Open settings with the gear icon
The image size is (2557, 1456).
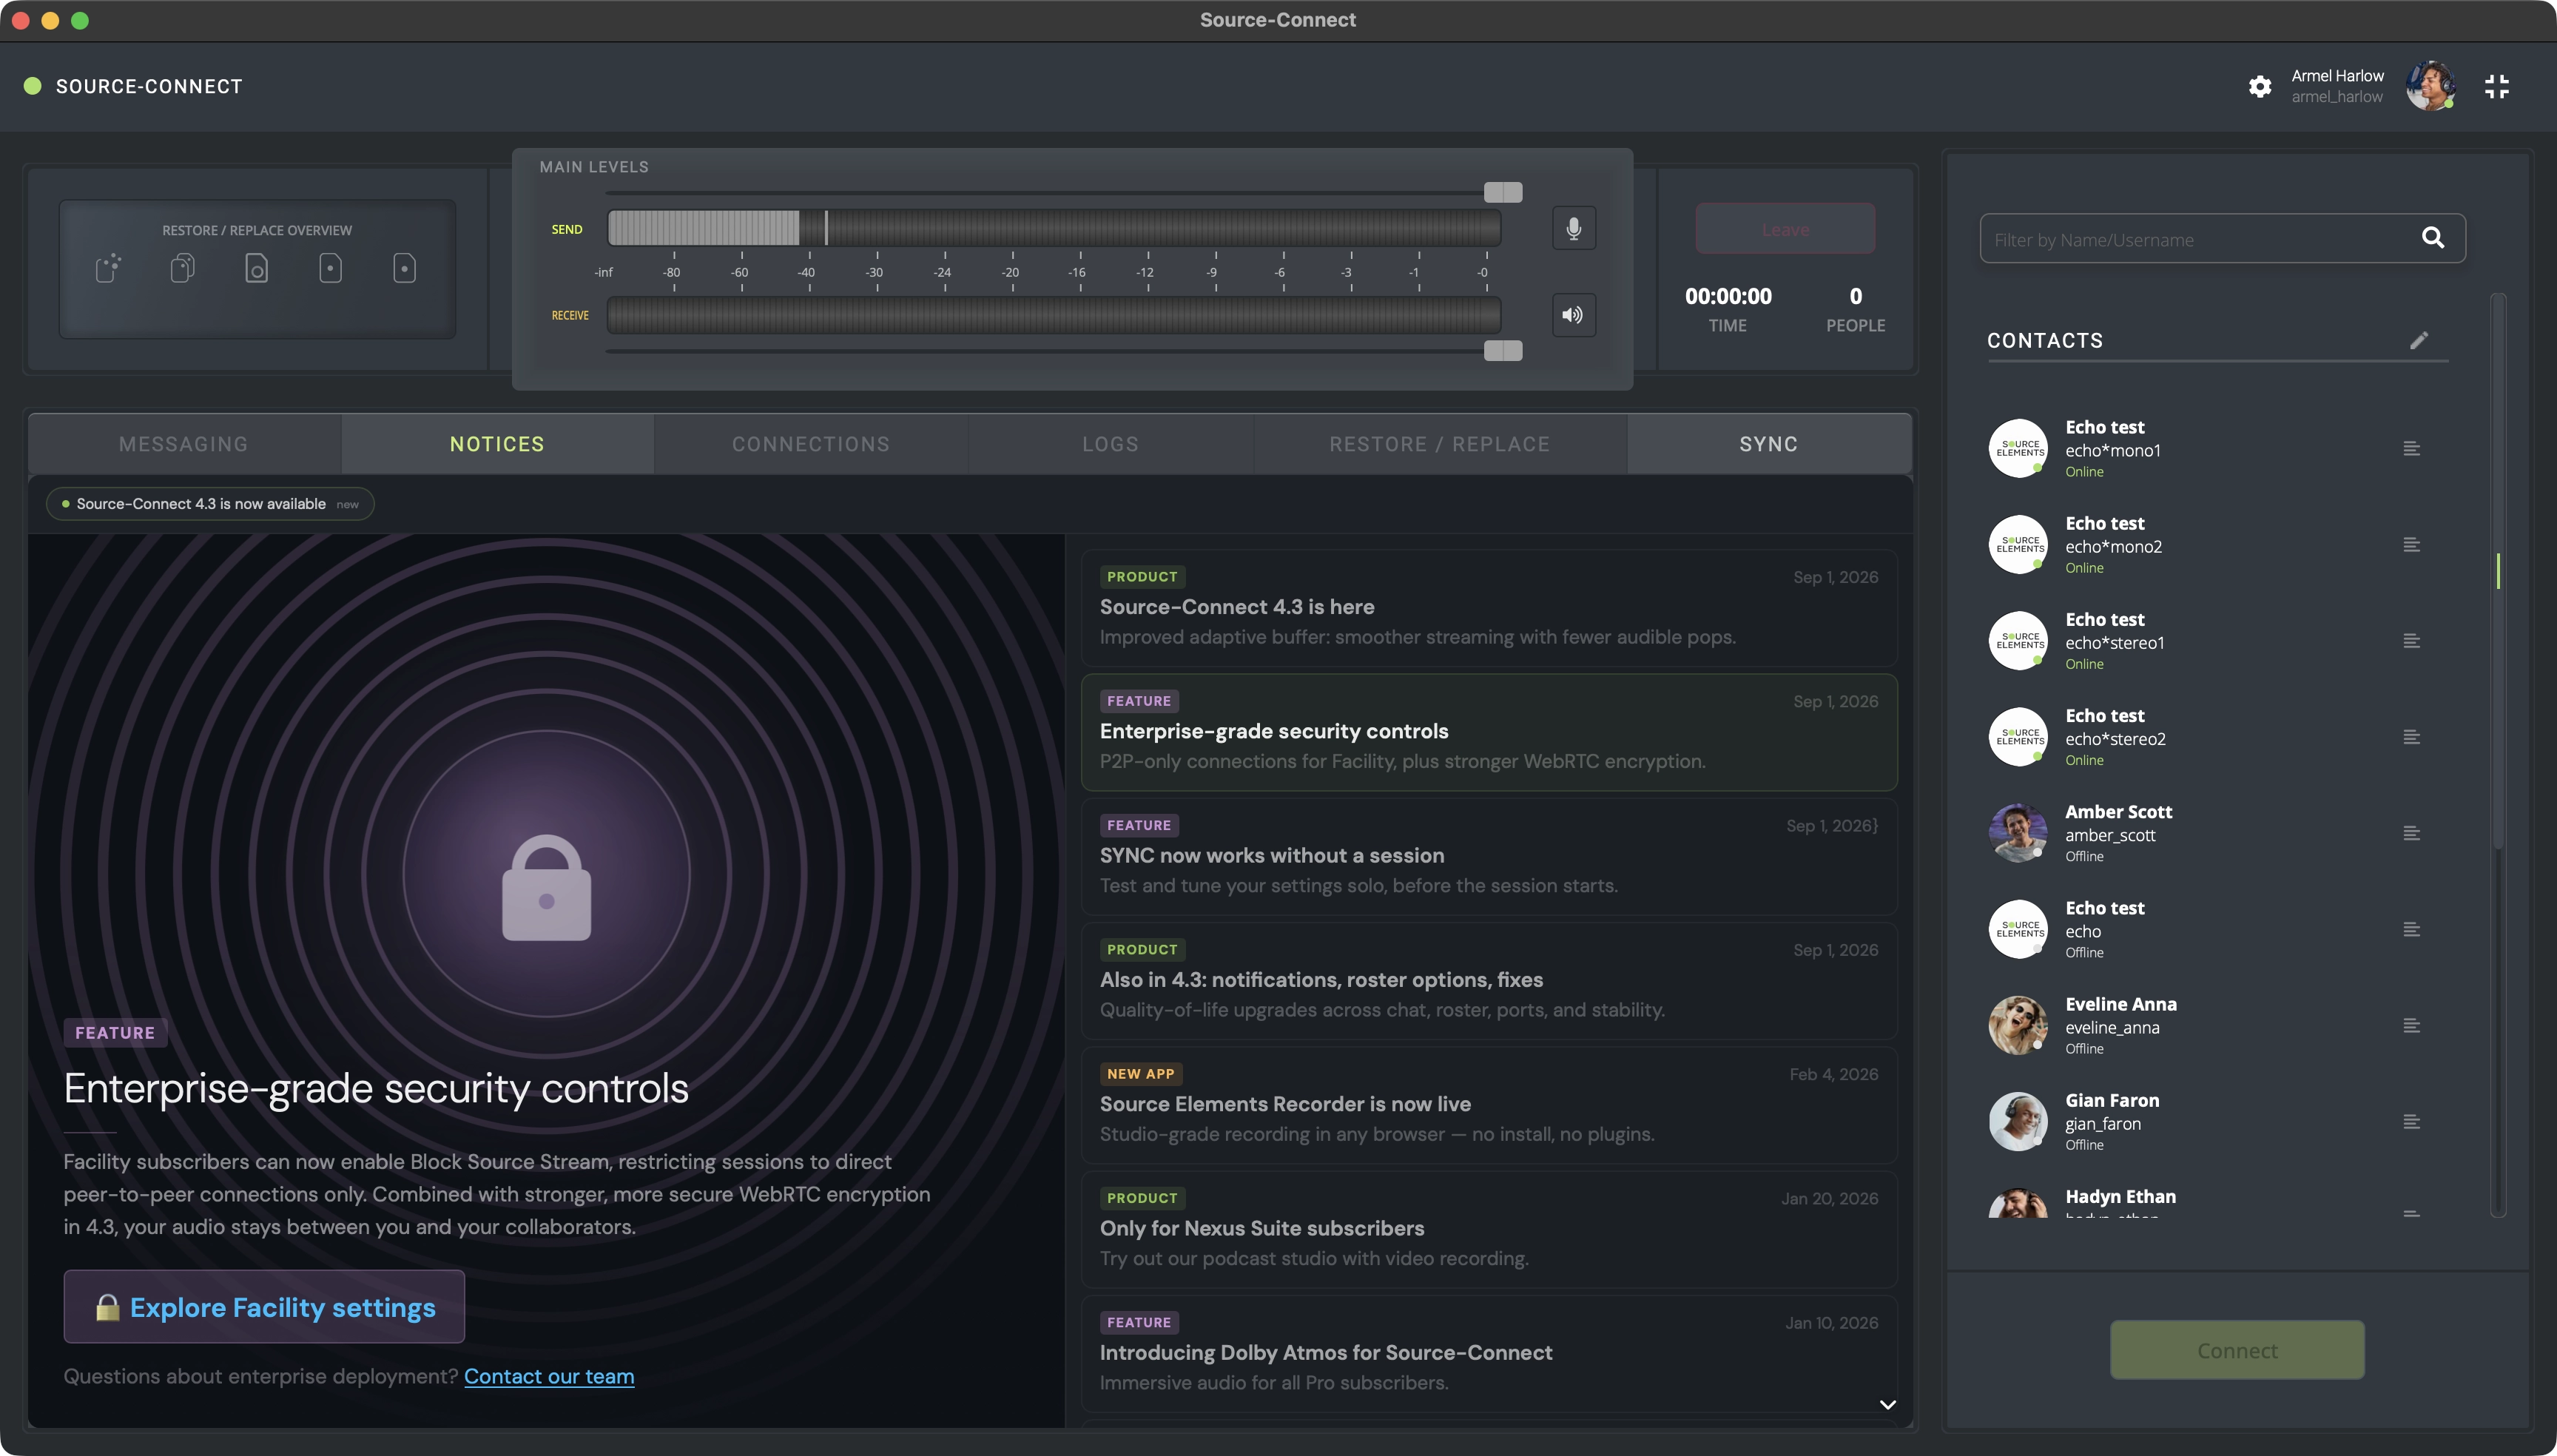pos(2259,87)
